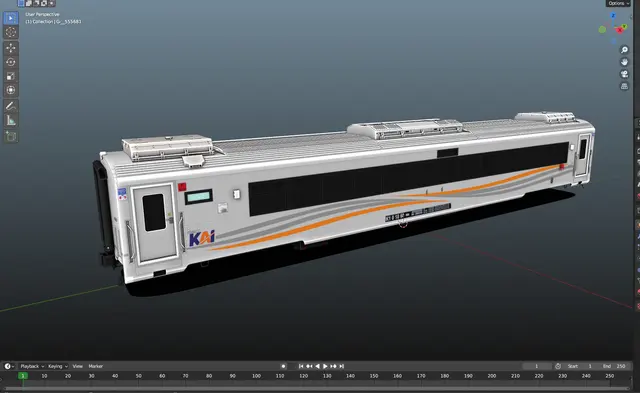
Task: Click the green negative axis circle on gizmo
Action: click(602, 29)
